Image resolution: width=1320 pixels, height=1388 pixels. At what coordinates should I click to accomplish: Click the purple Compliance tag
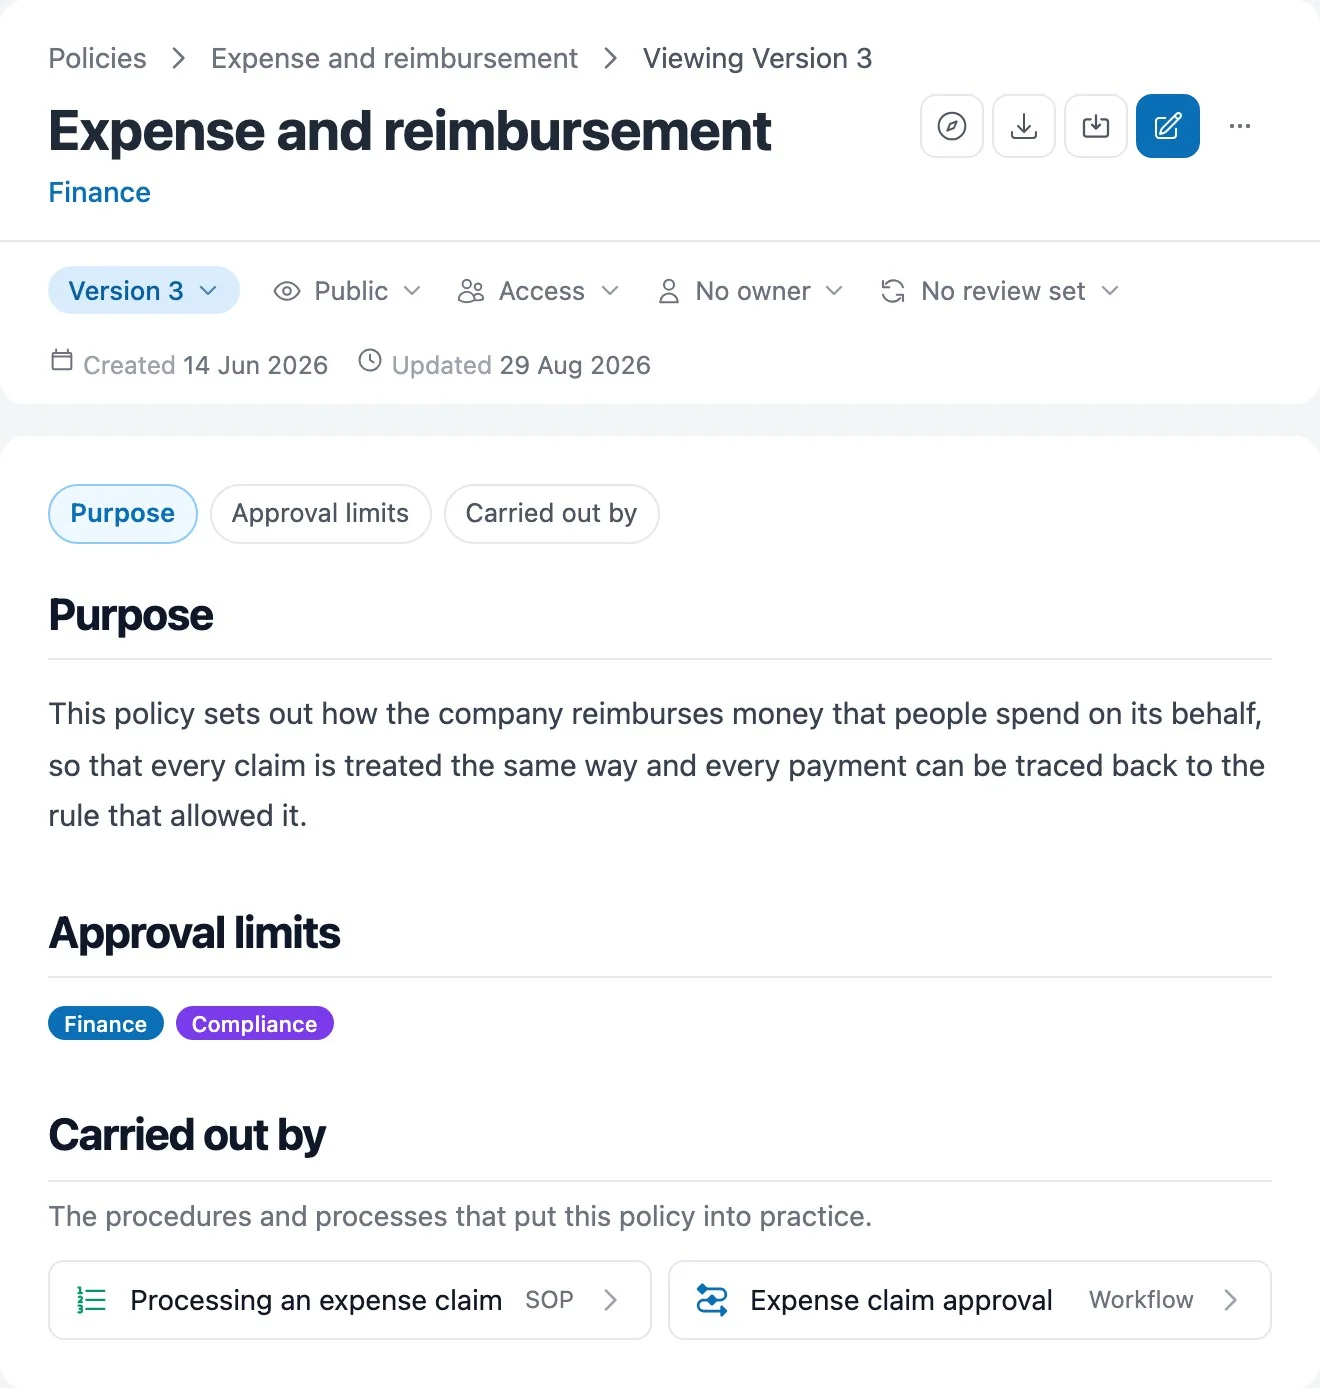click(255, 1023)
